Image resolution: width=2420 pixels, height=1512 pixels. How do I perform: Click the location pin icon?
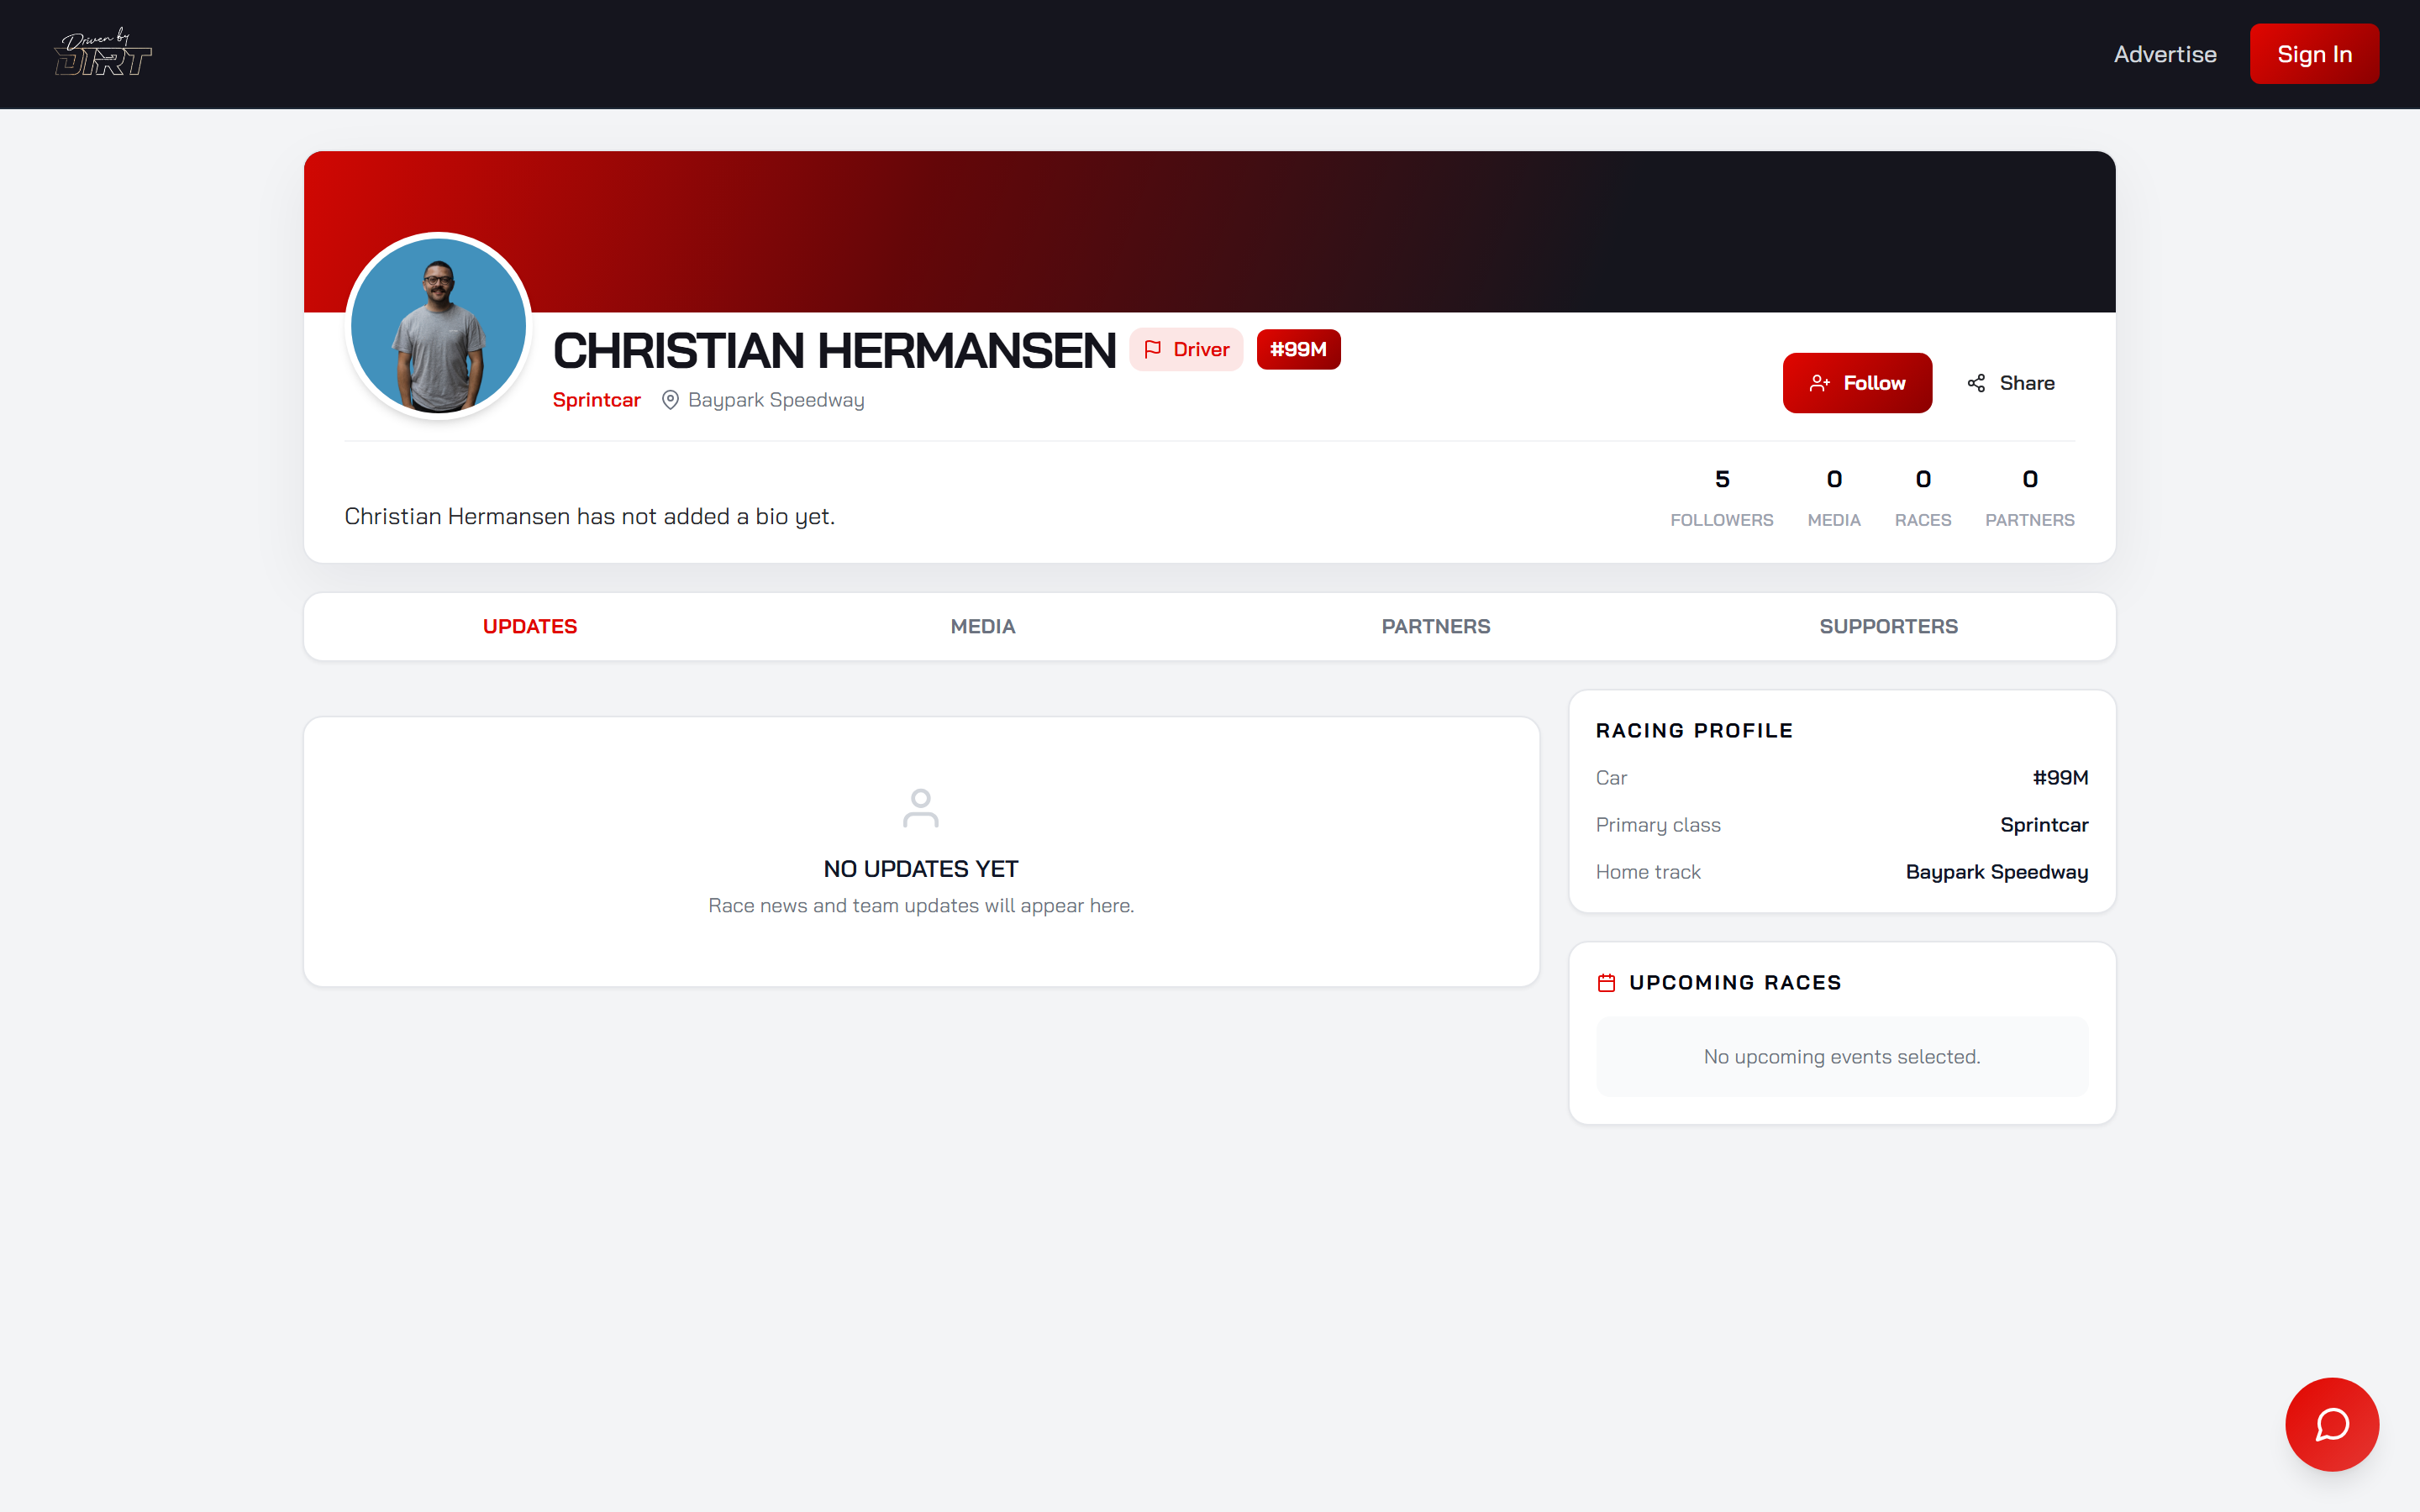tap(670, 400)
